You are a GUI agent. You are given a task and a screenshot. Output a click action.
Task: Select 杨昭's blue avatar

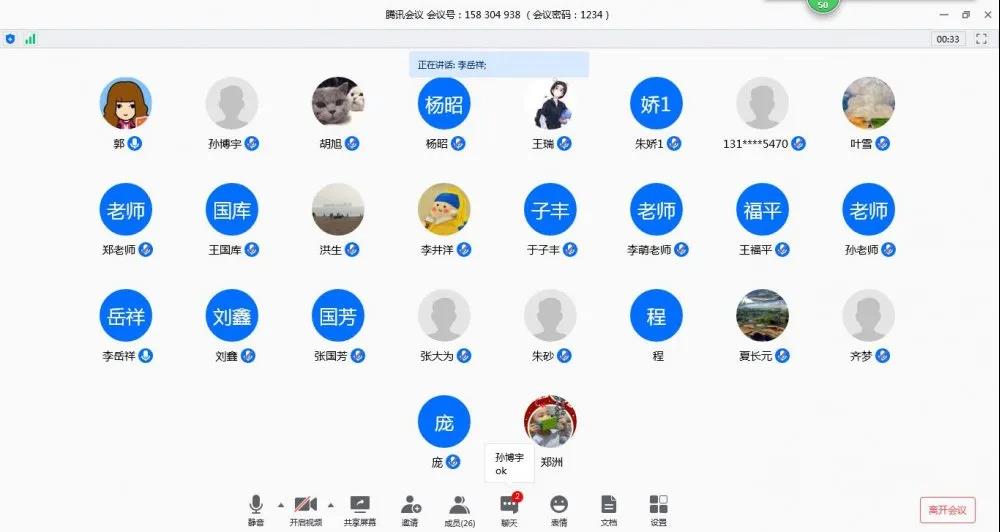pos(443,104)
